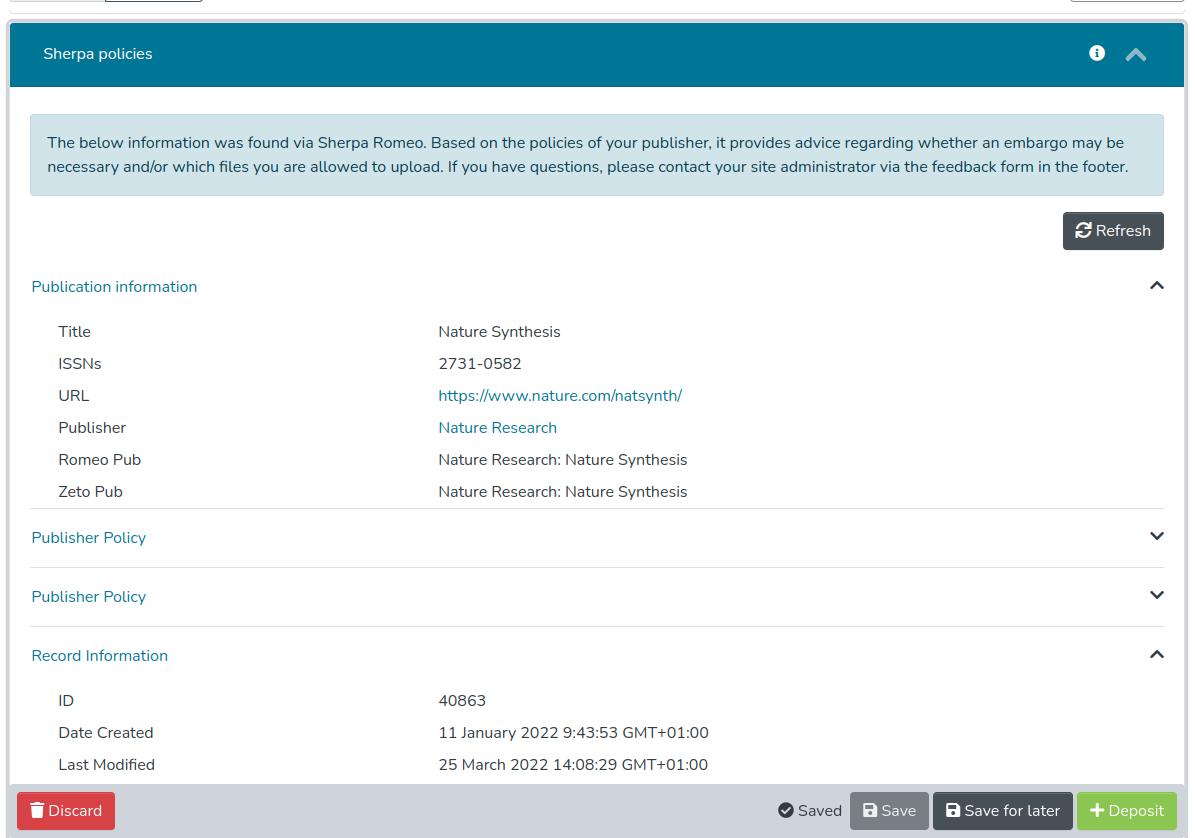Discard the submission with the trash button
Viewport: 1195px width, 838px height.
click(x=66, y=811)
